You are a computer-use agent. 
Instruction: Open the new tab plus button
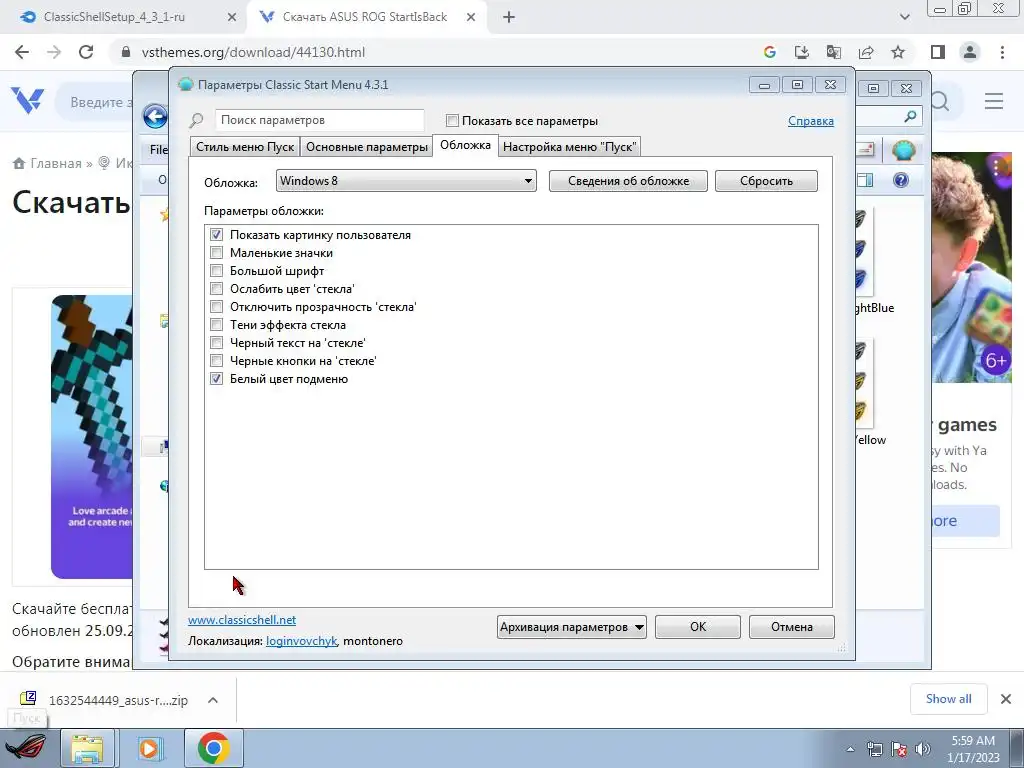(x=509, y=18)
